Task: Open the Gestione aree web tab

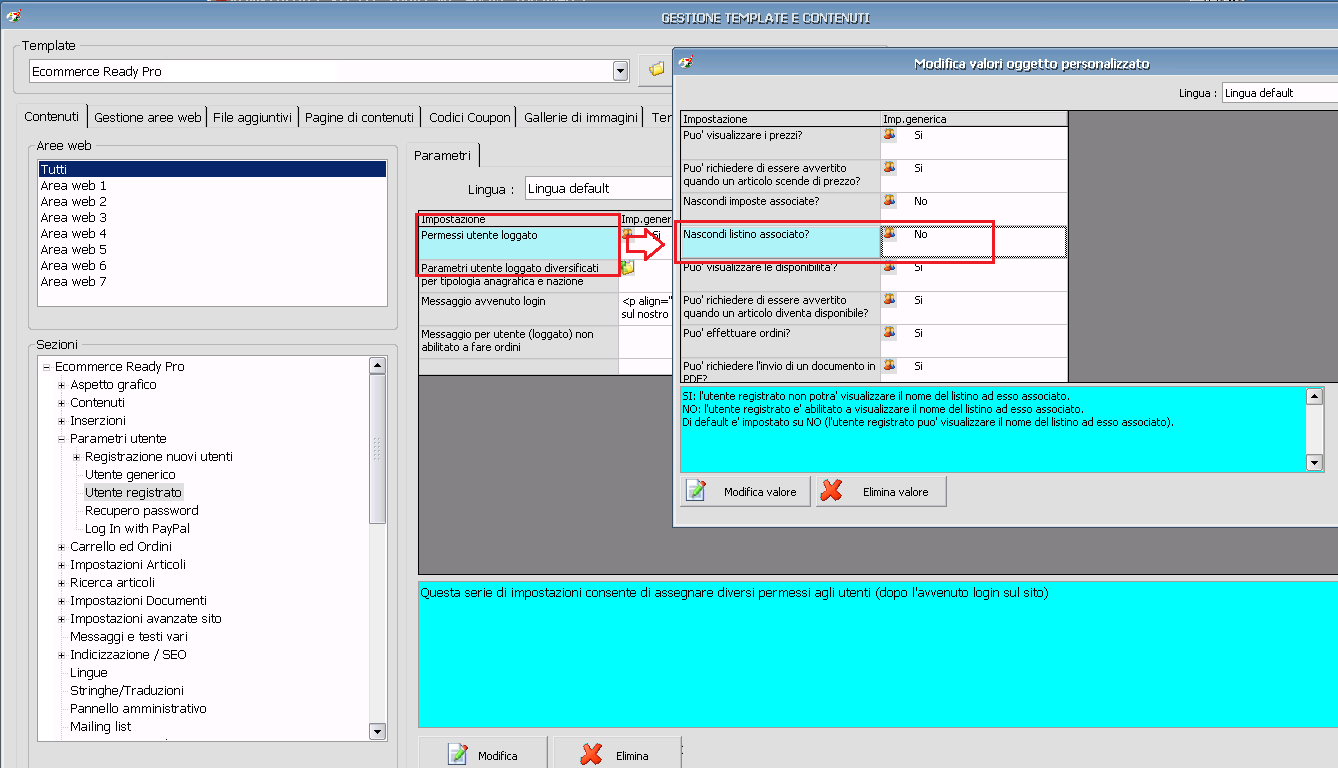Action: coord(148,118)
